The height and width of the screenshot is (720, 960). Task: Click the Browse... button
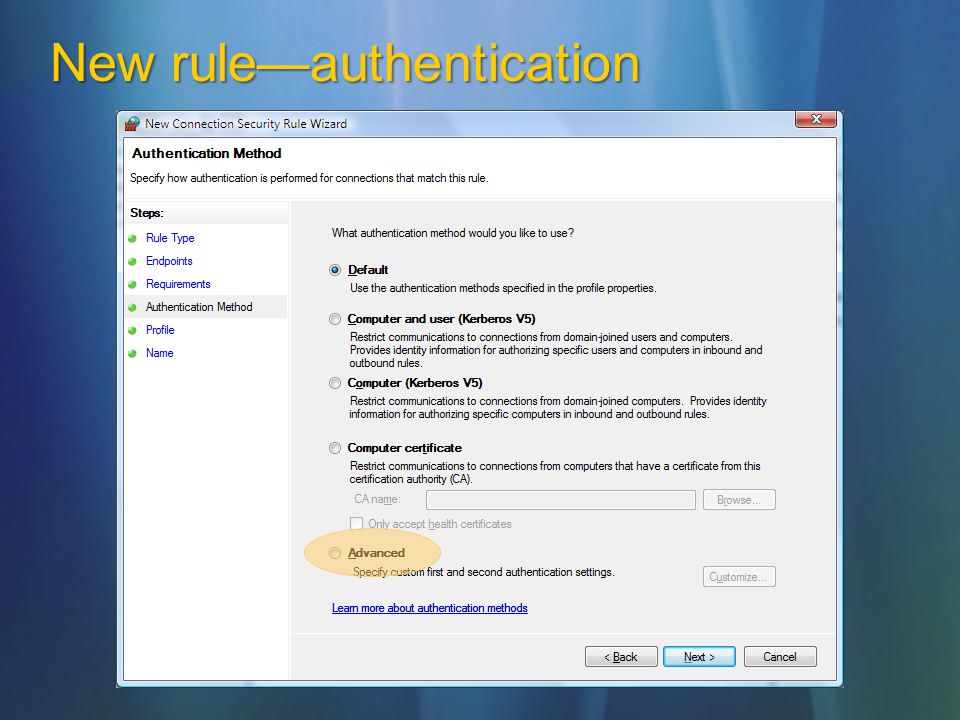pyautogui.click(x=739, y=500)
